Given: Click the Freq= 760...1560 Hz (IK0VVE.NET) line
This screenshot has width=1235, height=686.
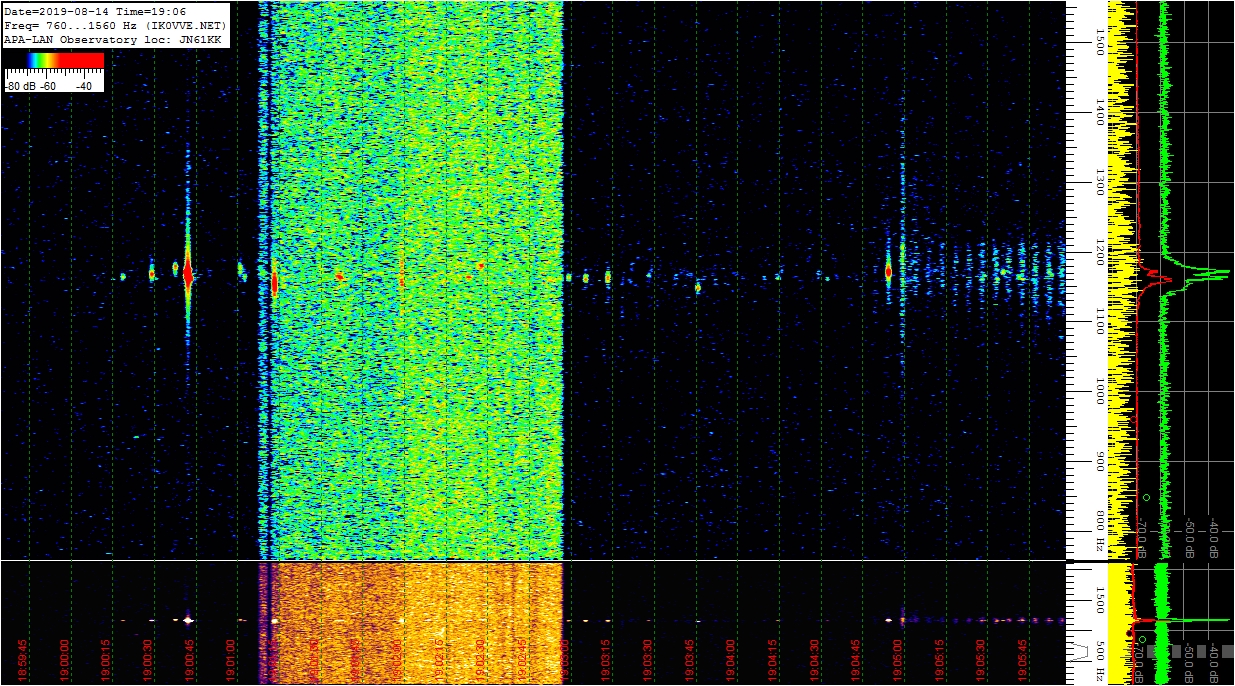Looking at the screenshot, I should coord(115,24).
